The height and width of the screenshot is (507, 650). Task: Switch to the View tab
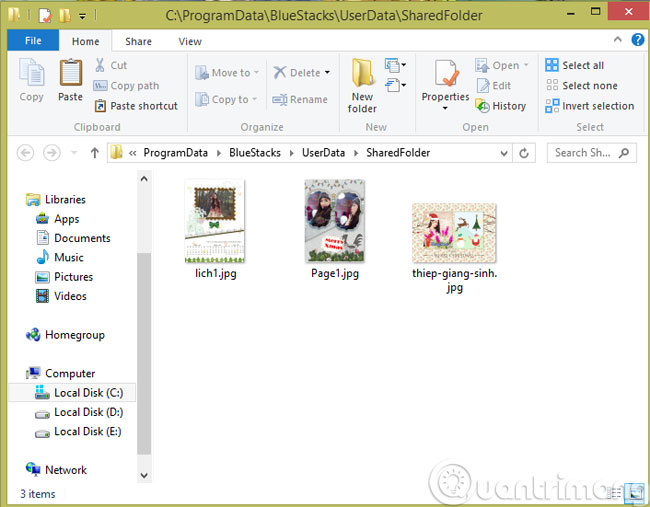[x=190, y=41]
